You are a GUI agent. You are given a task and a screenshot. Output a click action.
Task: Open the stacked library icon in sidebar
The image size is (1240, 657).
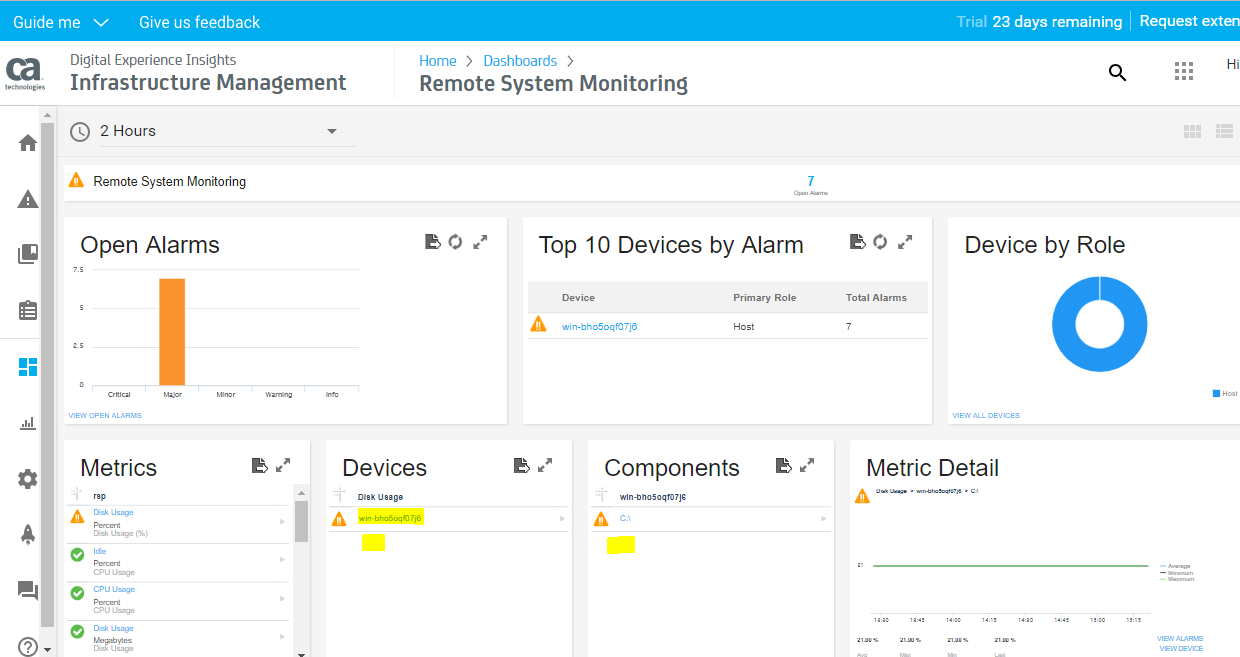coord(28,254)
